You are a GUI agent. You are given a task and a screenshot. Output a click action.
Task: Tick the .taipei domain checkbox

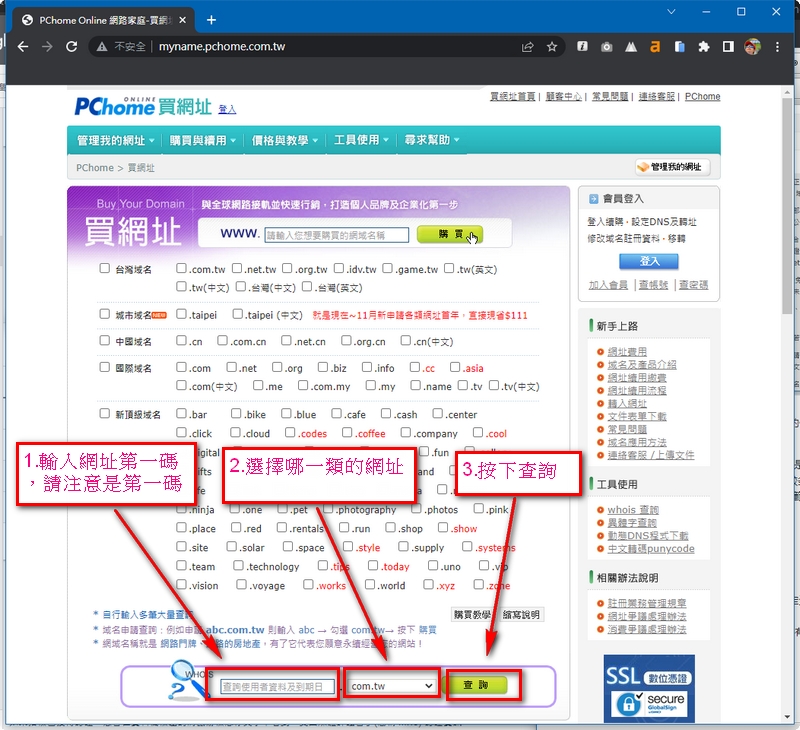click(x=182, y=314)
